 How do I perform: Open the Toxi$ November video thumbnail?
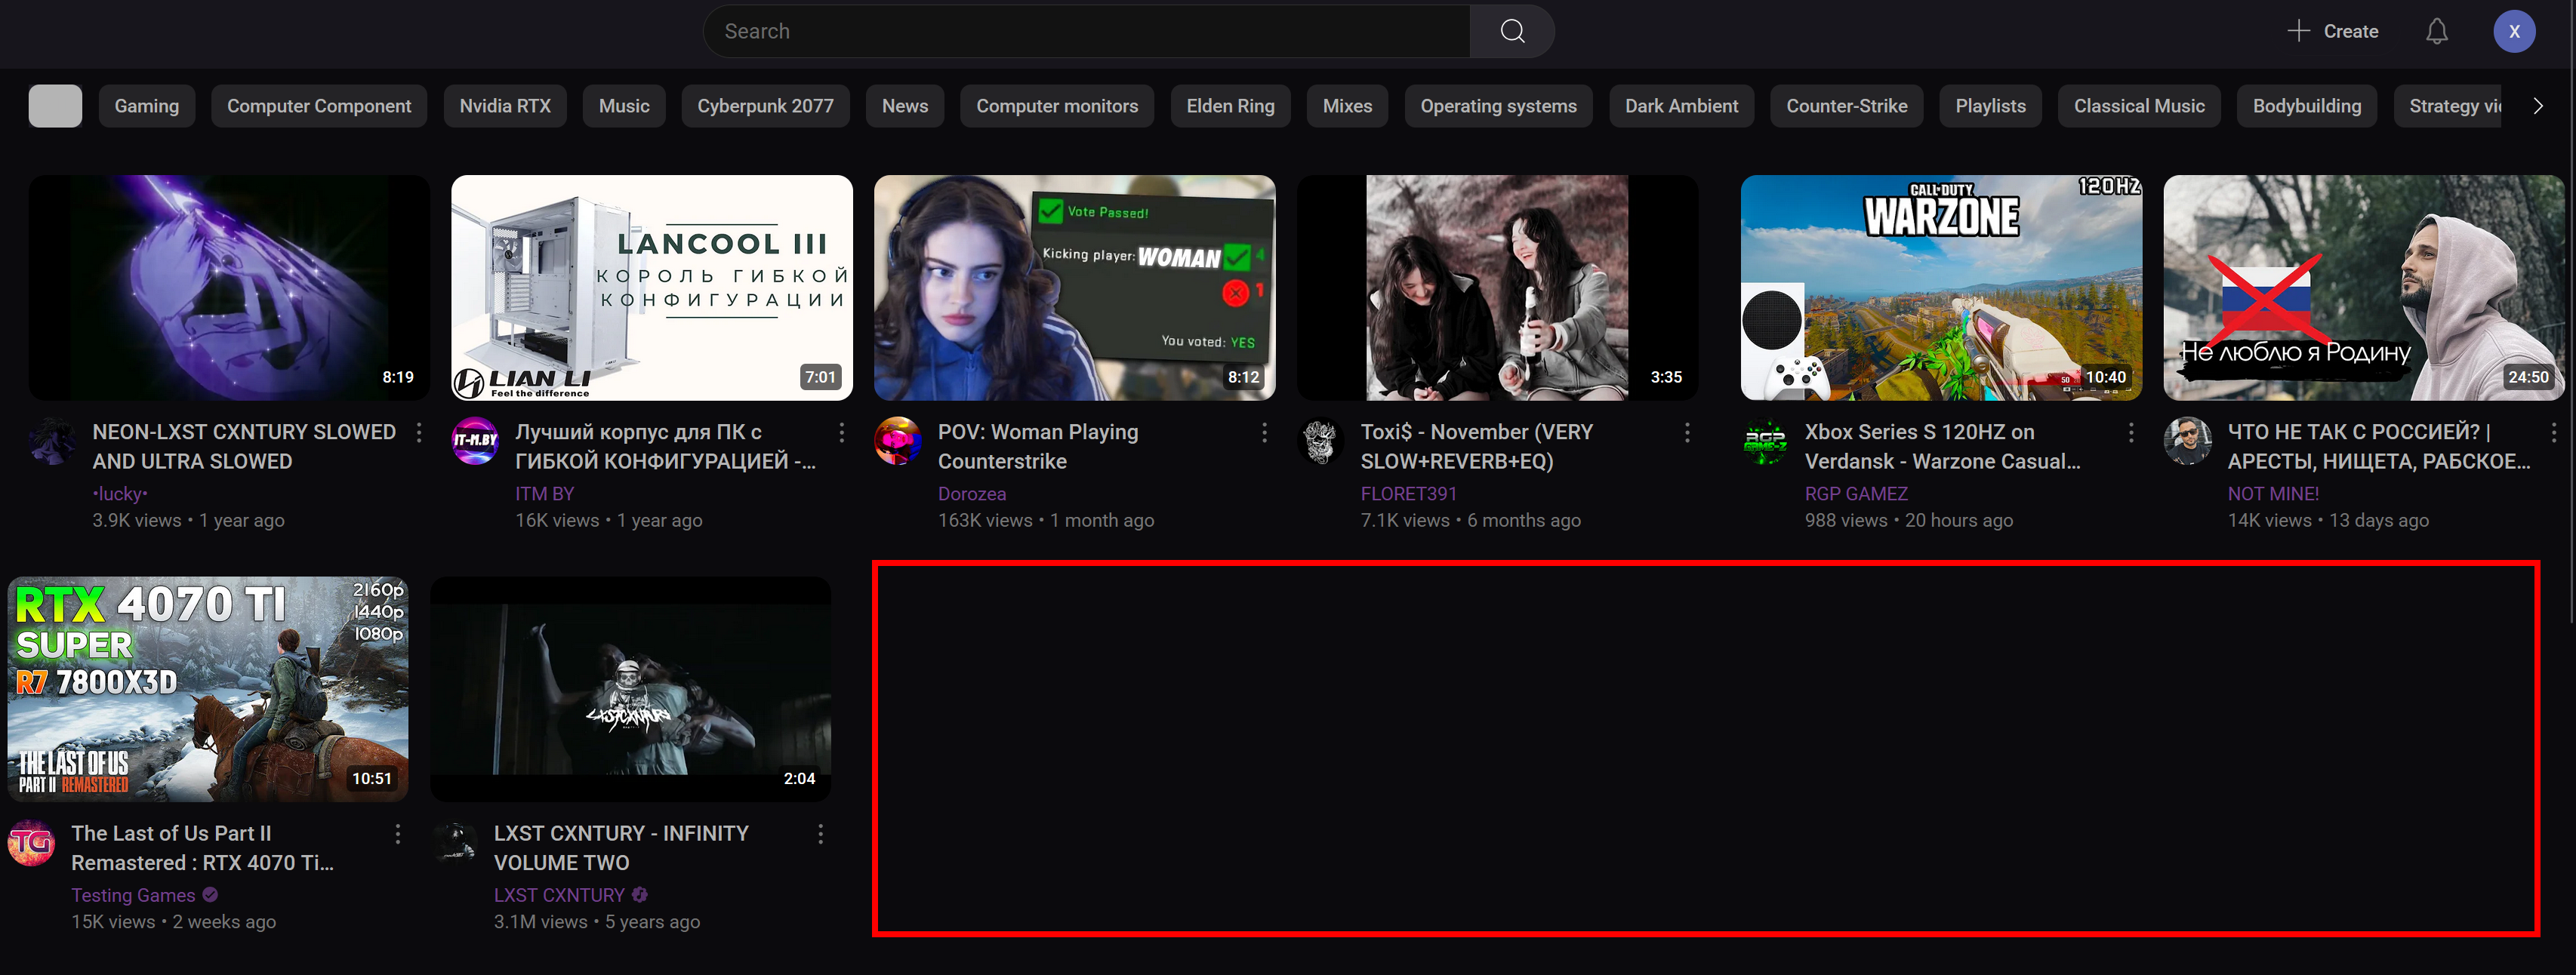[1497, 288]
